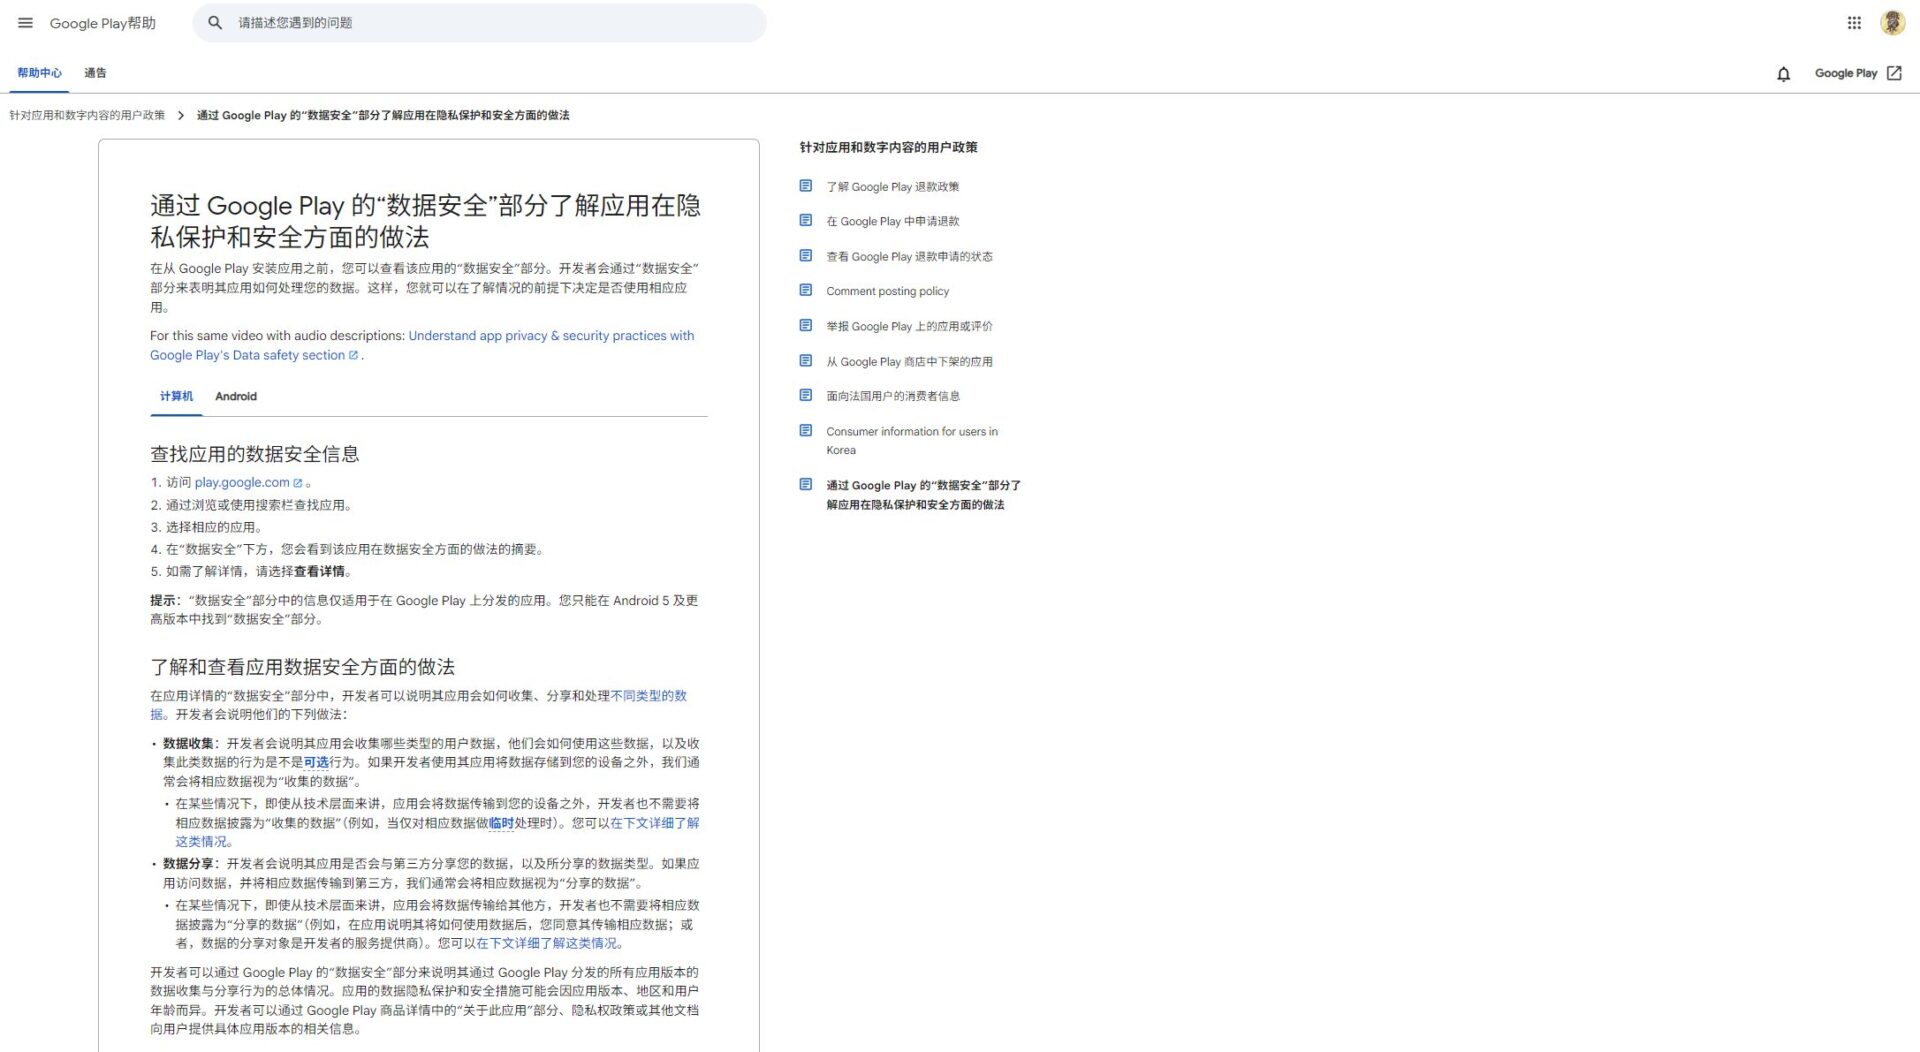Click the article icon beside 从 Google Play 商店中下架的应用

pyautogui.click(x=806, y=361)
